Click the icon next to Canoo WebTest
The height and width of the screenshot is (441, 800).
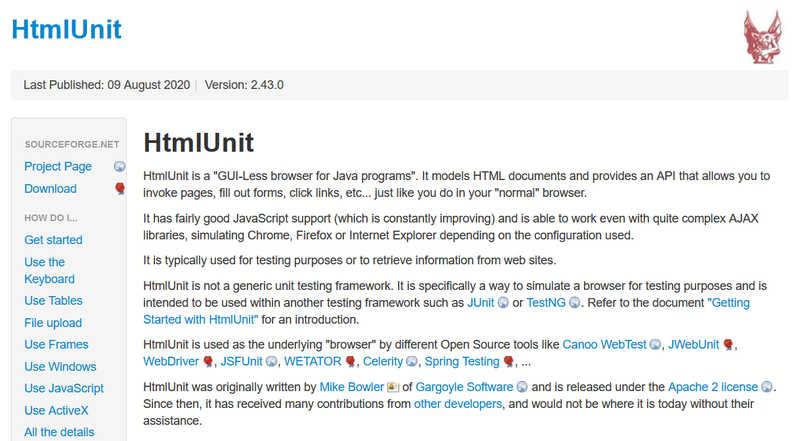(x=655, y=345)
